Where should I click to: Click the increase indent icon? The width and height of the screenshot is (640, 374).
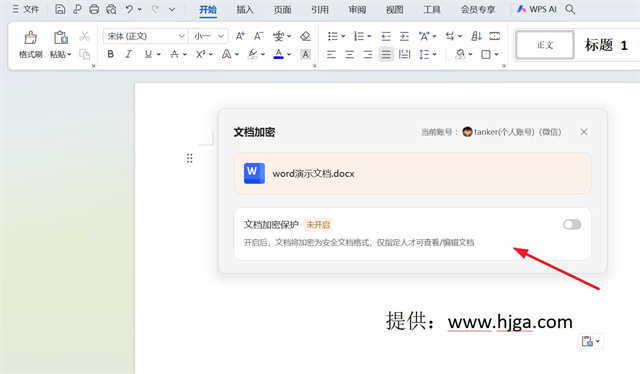click(404, 36)
